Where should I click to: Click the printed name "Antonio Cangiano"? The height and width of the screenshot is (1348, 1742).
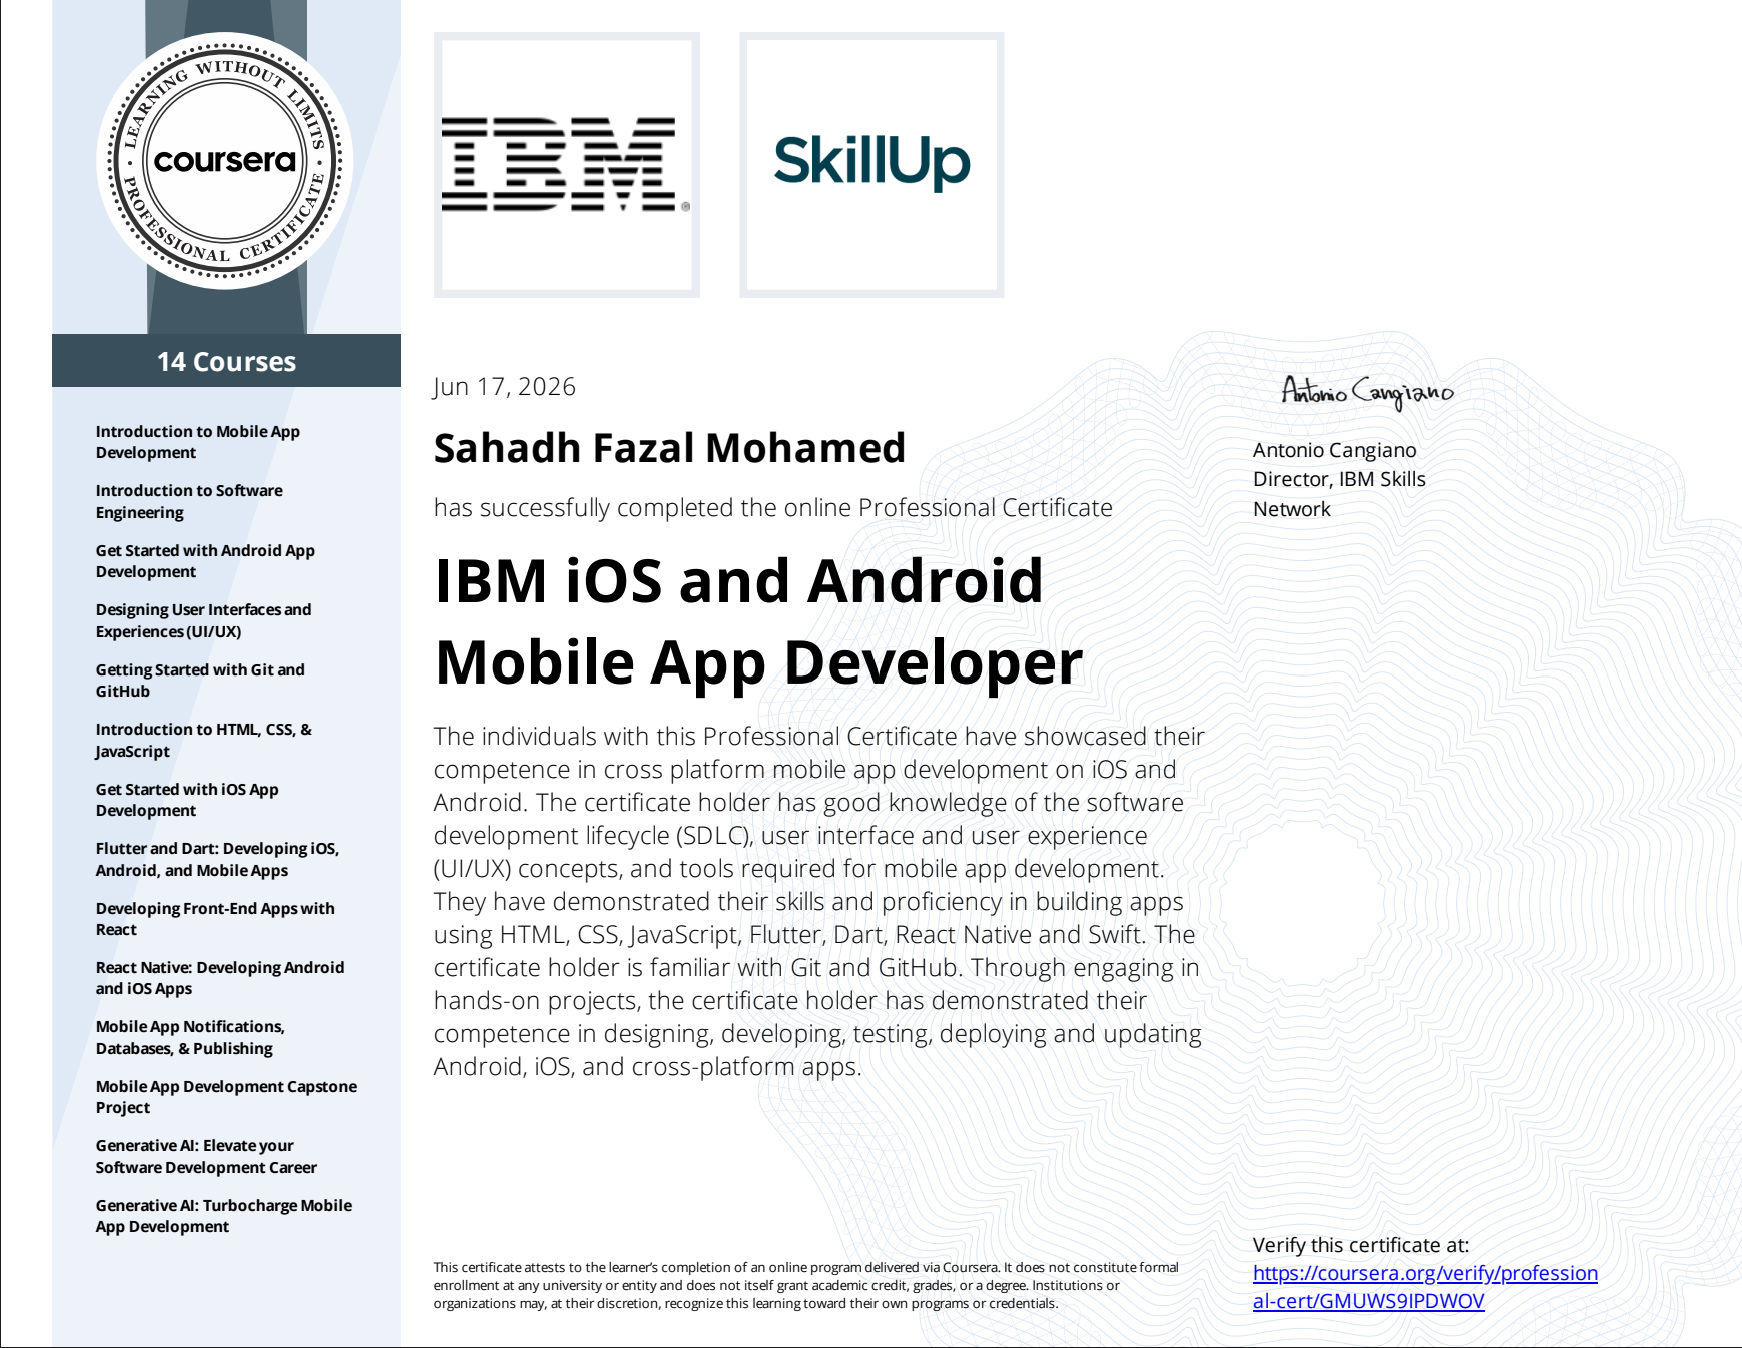tap(1334, 450)
